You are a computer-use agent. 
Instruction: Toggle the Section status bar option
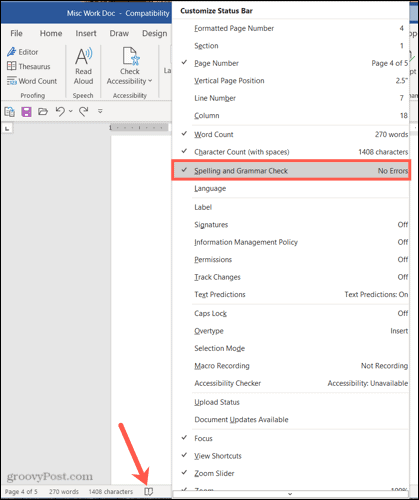[291, 46]
